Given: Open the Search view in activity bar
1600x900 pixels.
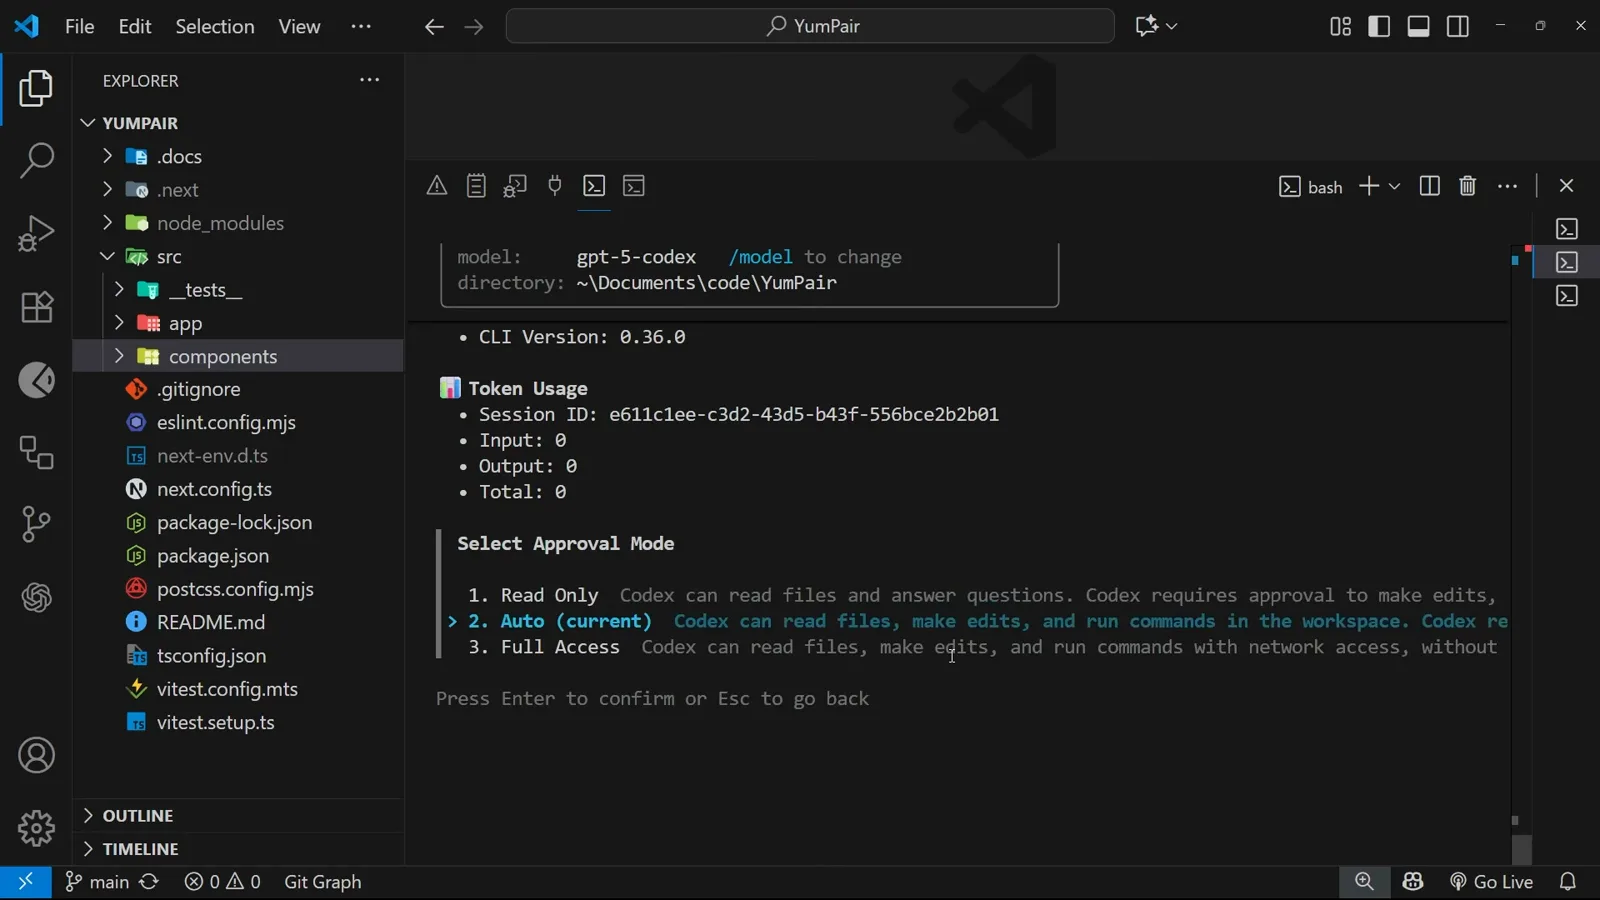Looking at the screenshot, I should [36, 160].
